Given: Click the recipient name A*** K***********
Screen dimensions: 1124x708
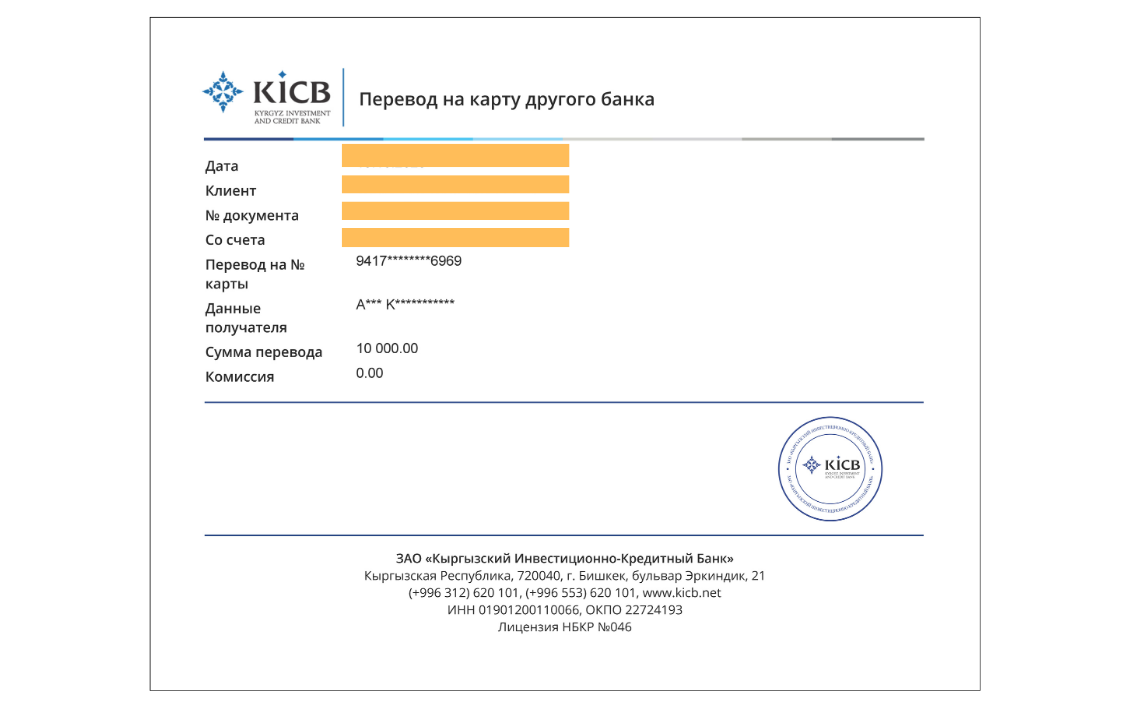Looking at the screenshot, I should [x=405, y=304].
